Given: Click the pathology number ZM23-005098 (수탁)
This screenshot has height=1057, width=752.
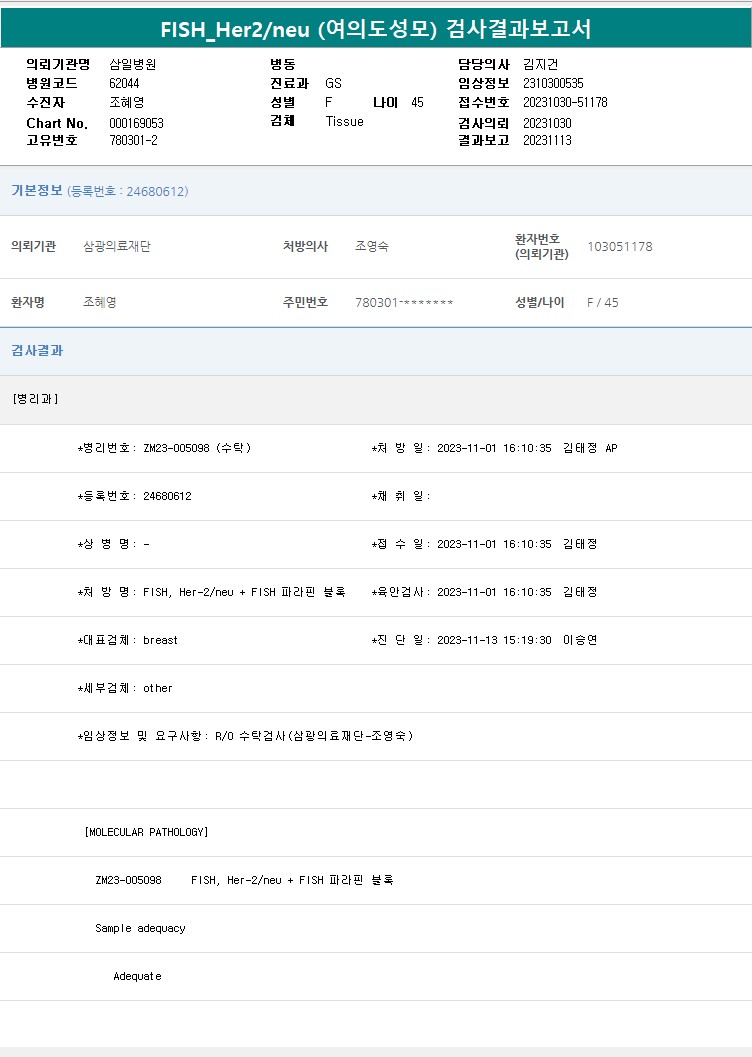Looking at the screenshot, I should [196, 448].
